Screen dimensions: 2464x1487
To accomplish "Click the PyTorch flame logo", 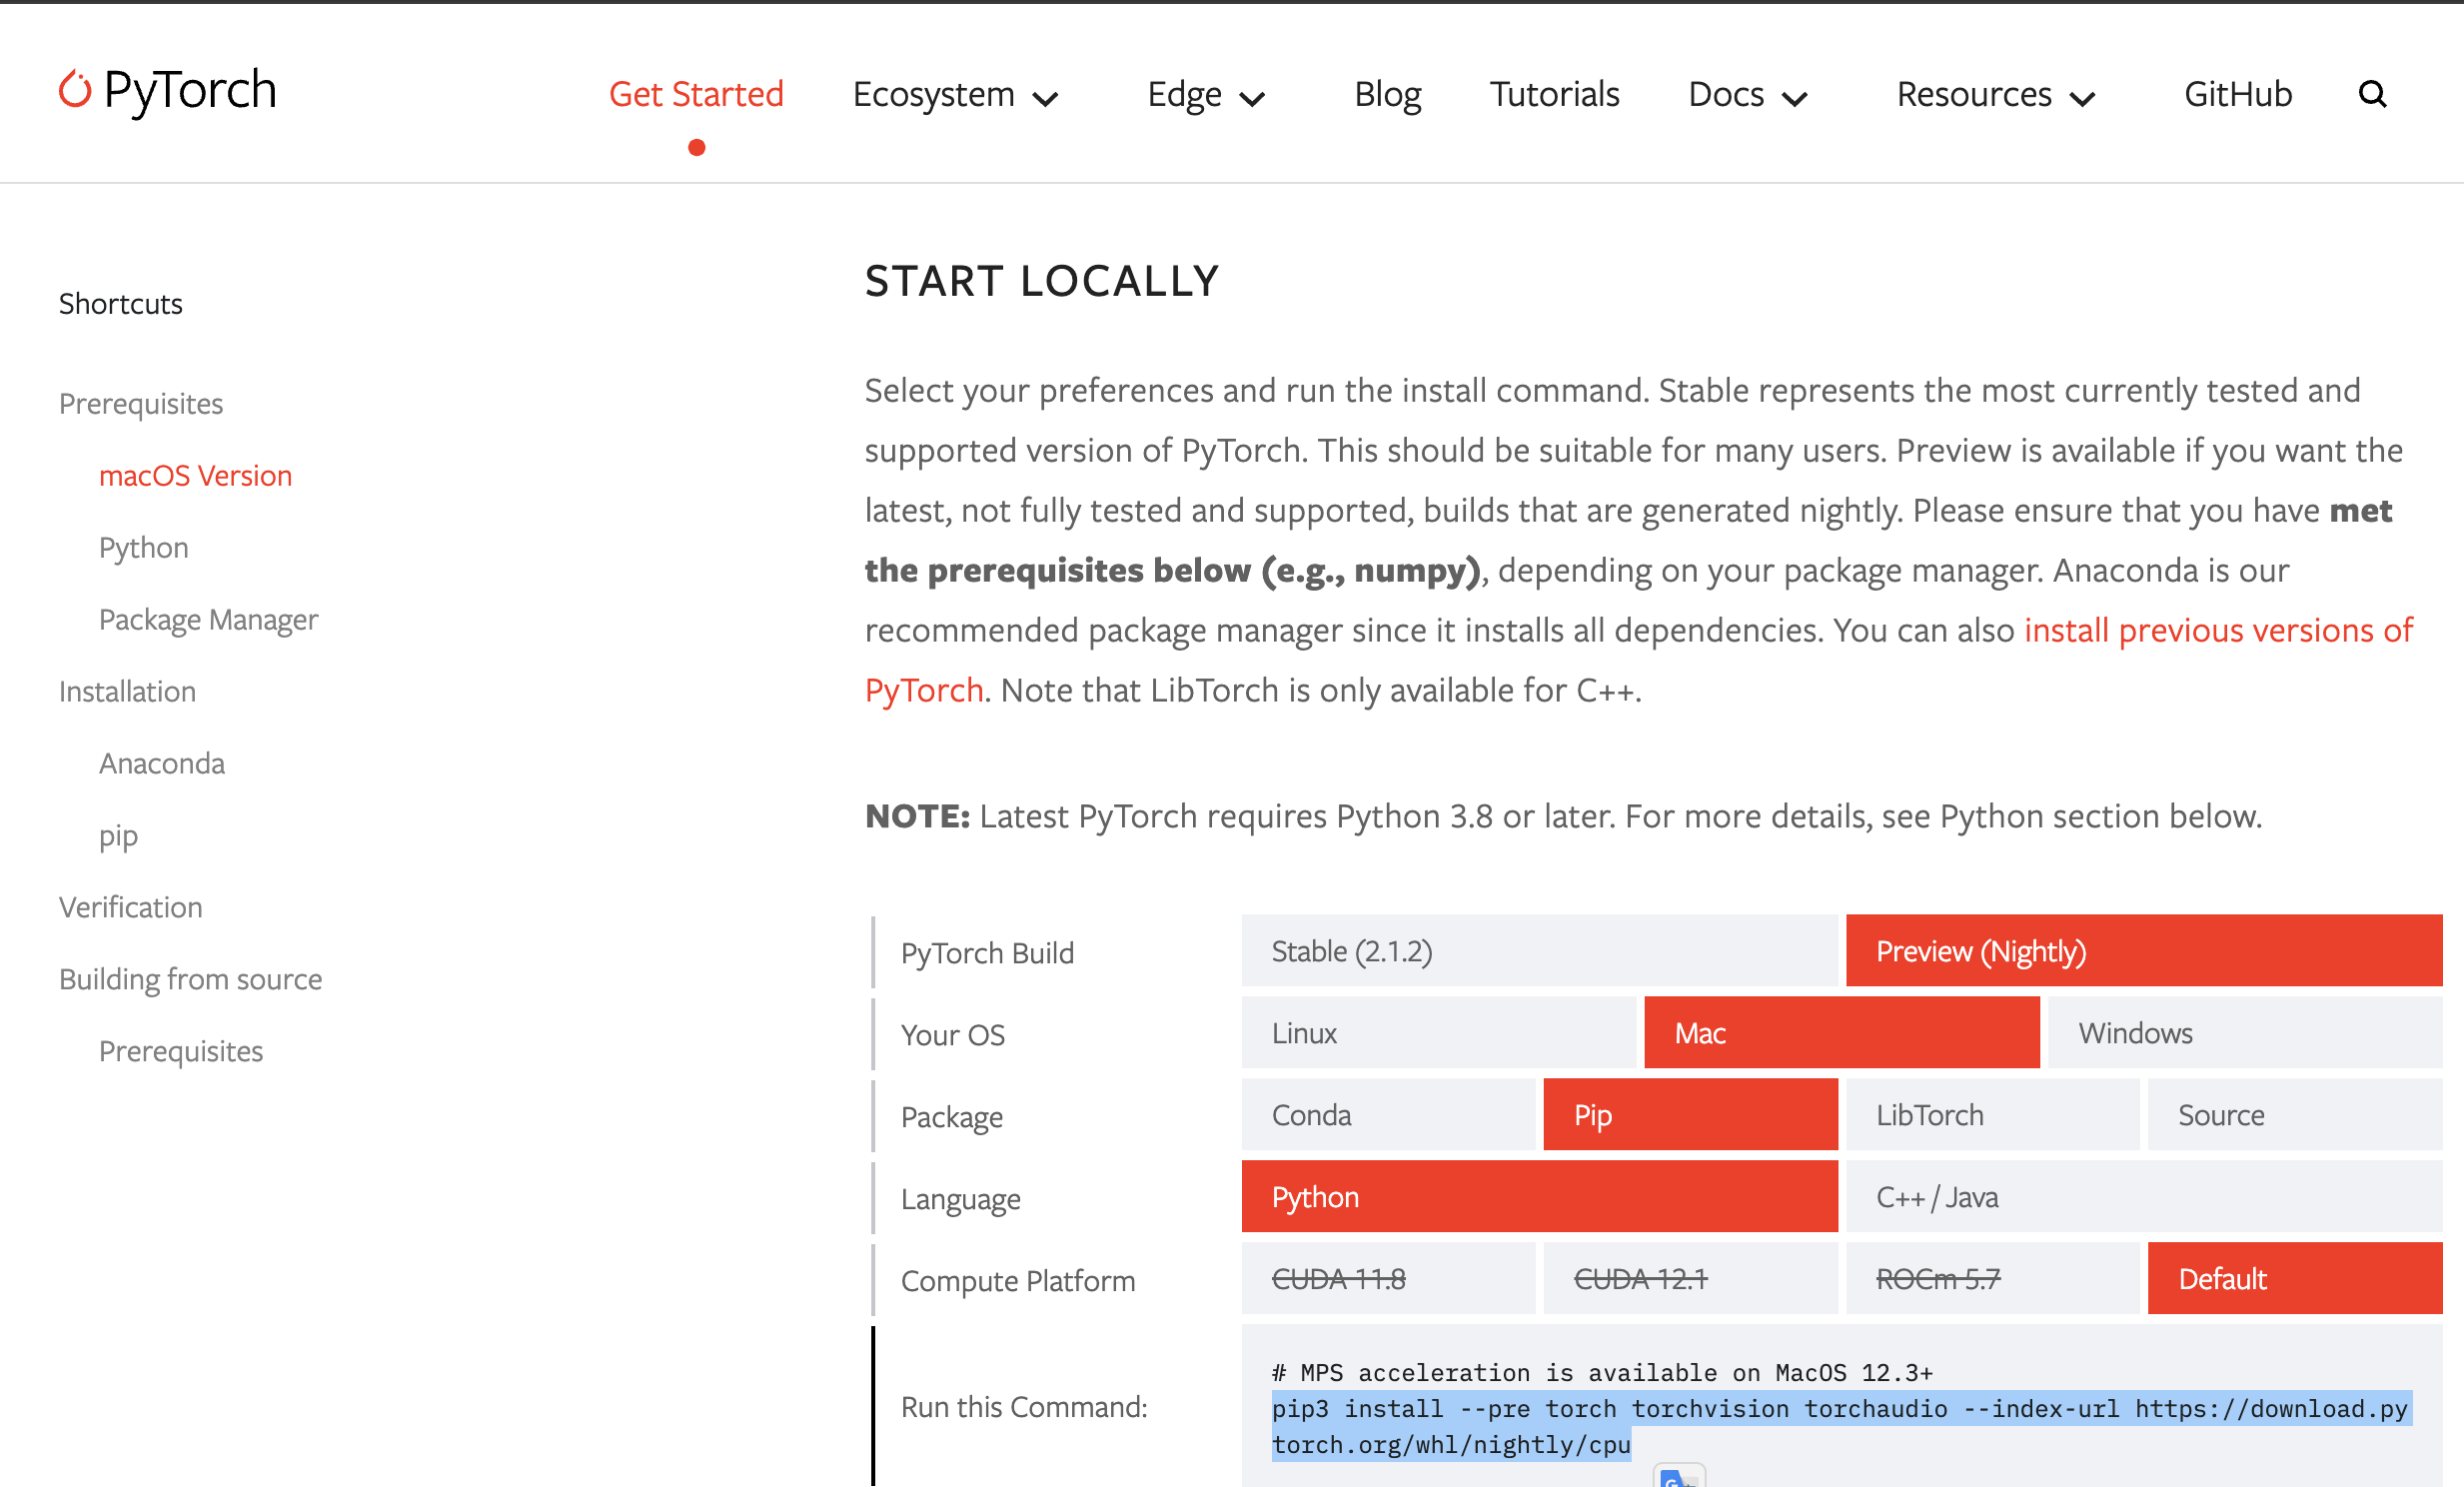I will [75, 90].
